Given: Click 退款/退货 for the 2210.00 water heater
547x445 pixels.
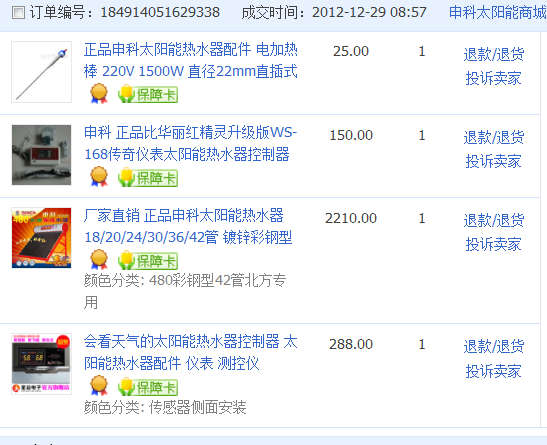Looking at the screenshot, I should pyautogui.click(x=494, y=220).
